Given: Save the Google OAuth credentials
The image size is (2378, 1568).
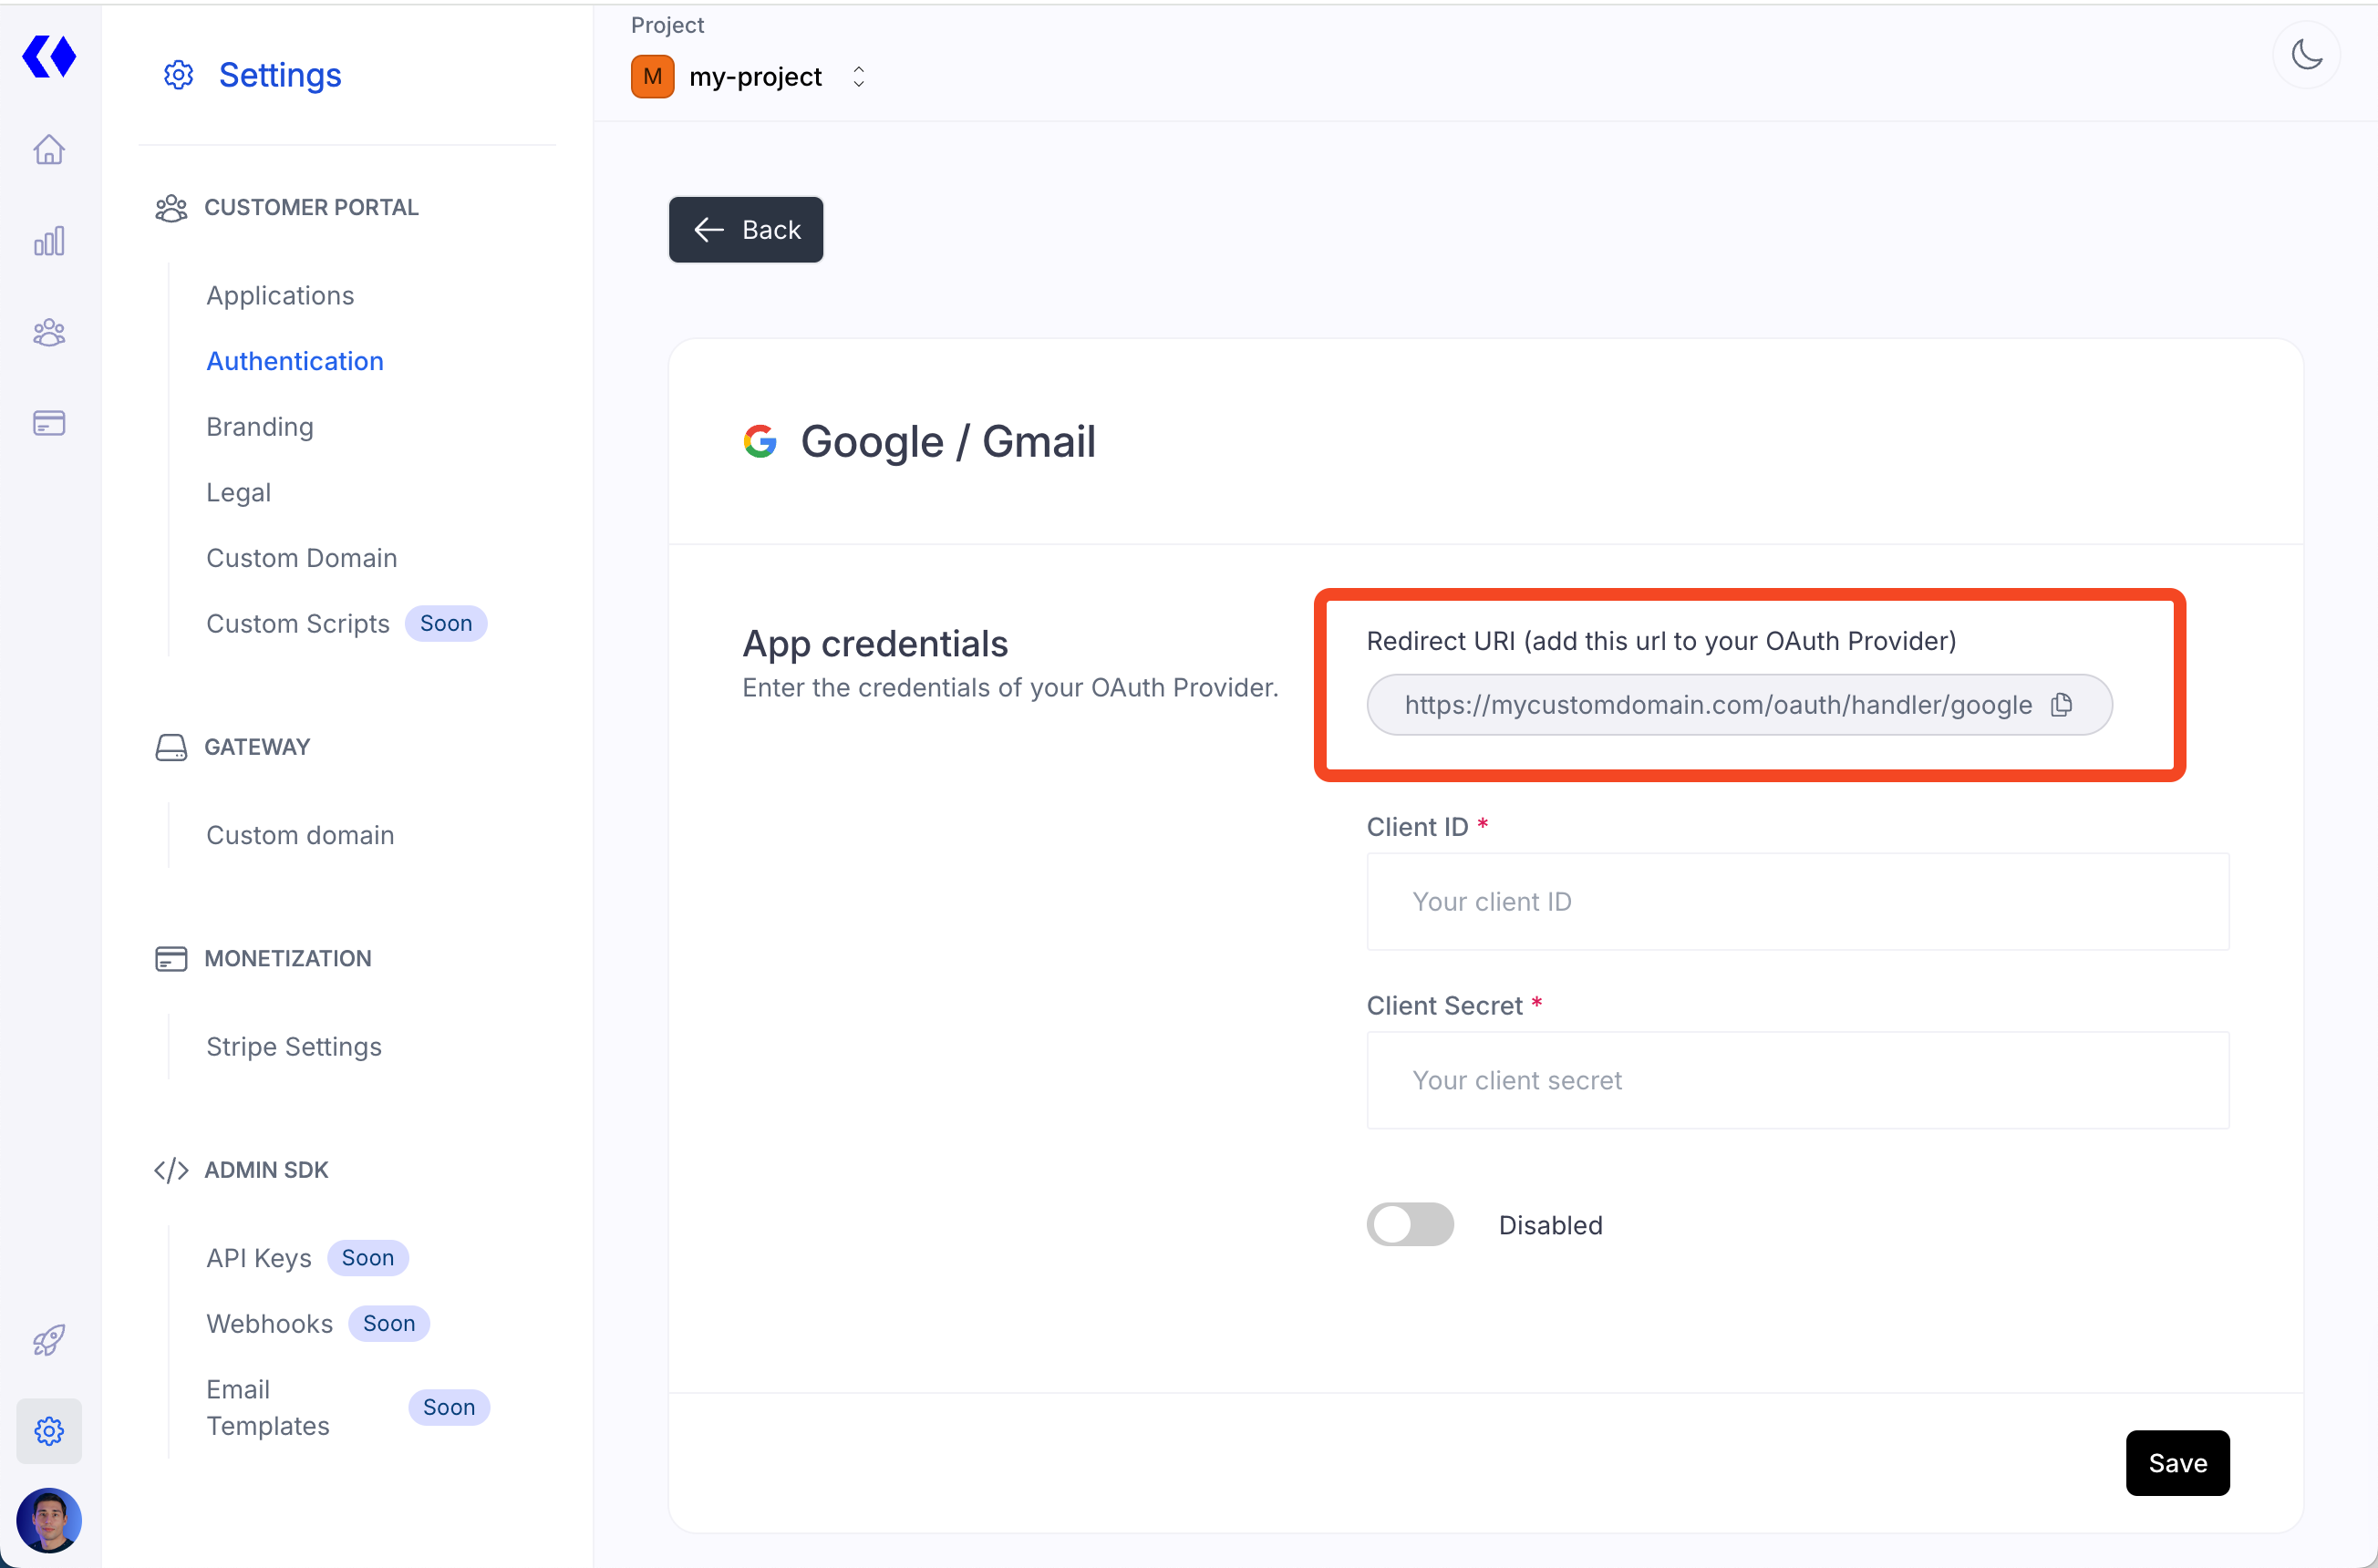Looking at the screenshot, I should click(x=2177, y=1463).
